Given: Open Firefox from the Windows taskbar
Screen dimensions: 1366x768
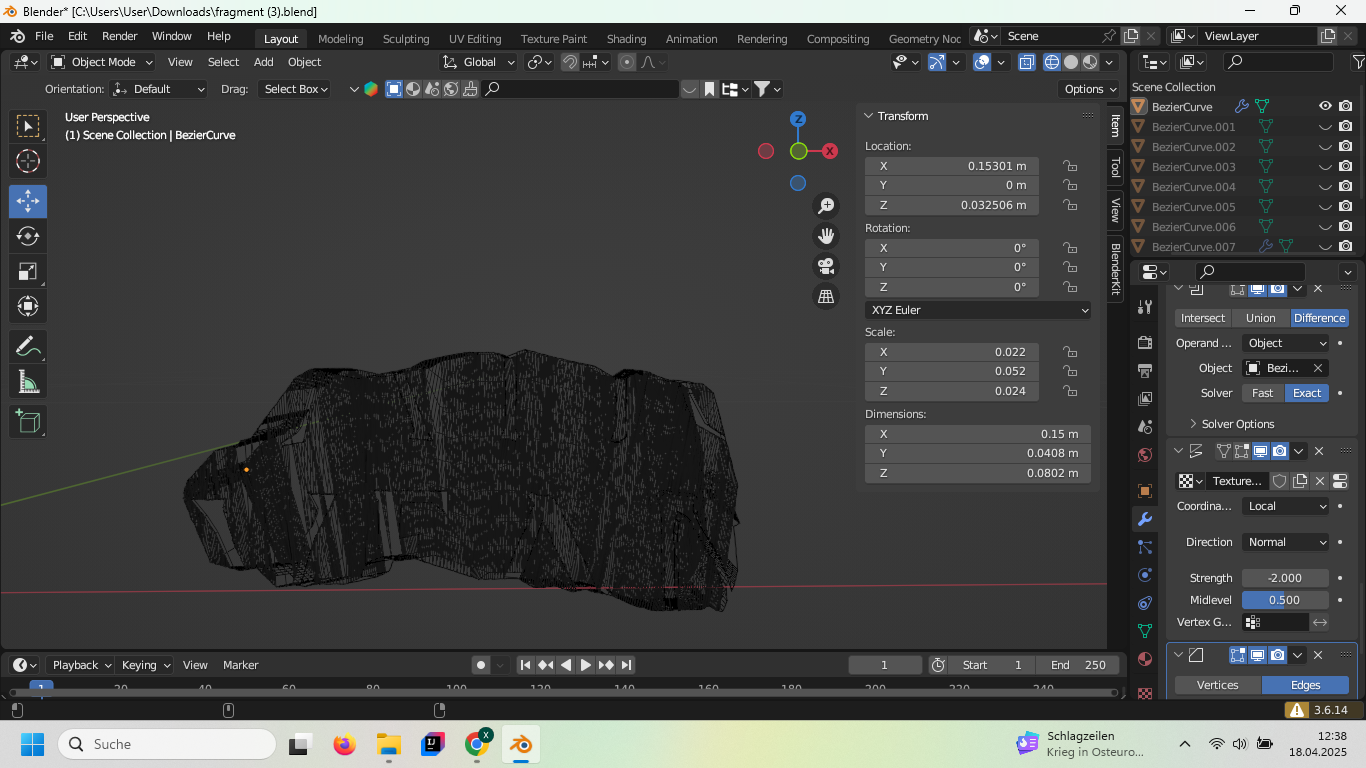Looking at the screenshot, I should [x=344, y=744].
